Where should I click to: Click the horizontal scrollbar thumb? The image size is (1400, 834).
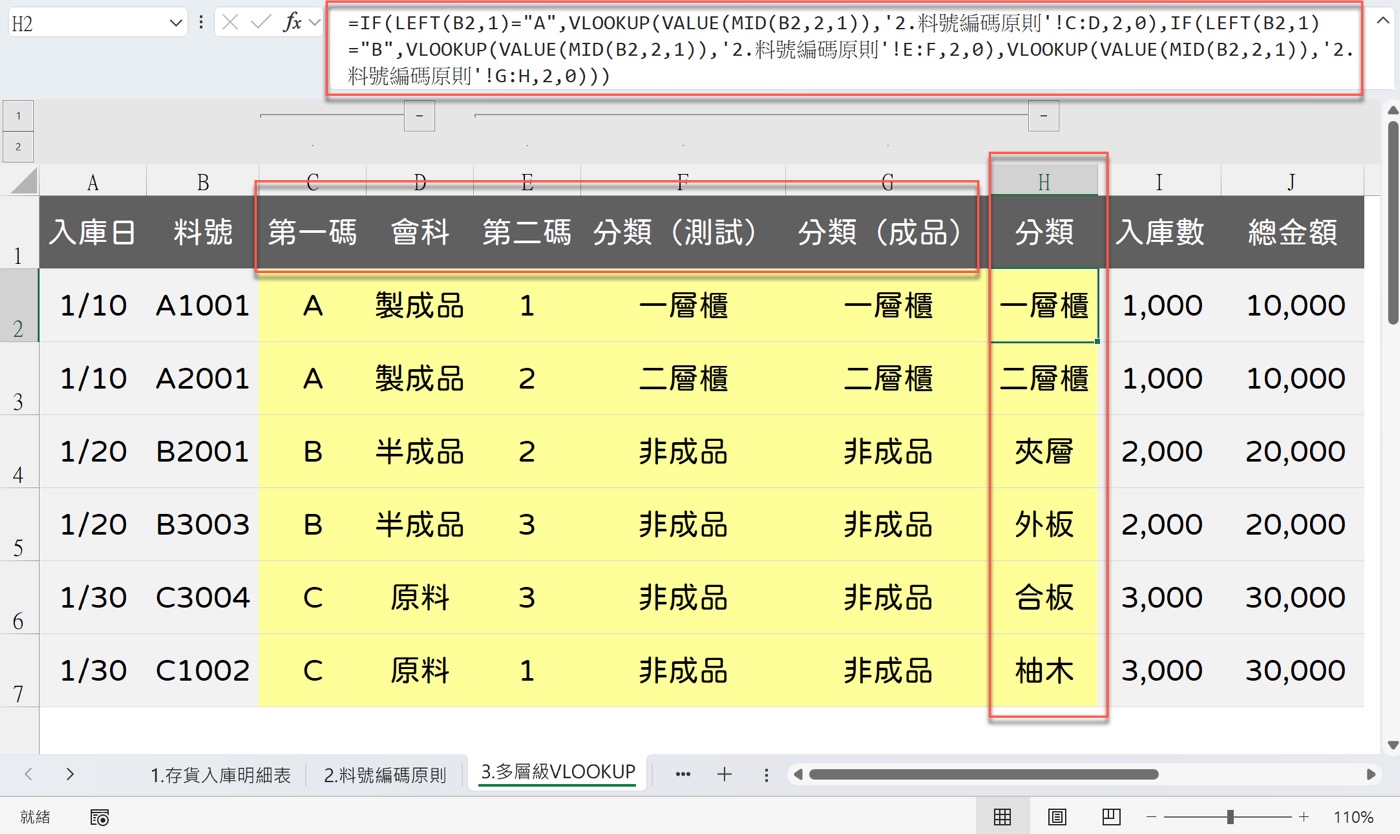983,774
